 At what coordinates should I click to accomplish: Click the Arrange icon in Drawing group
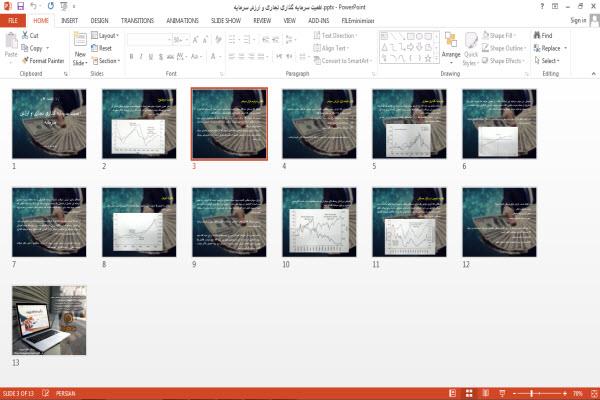(x=451, y=40)
